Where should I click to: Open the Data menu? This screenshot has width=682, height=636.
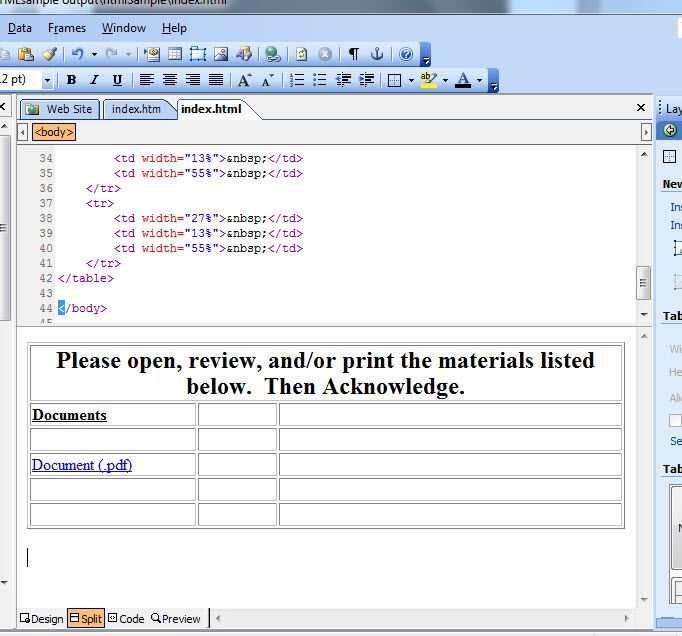click(x=20, y=28)
